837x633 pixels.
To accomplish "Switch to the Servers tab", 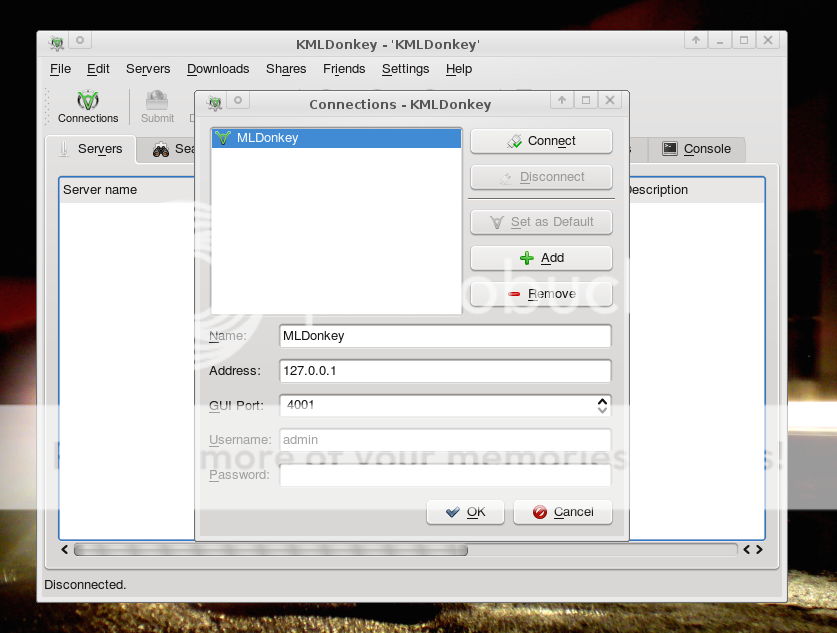I will point(90,149).
